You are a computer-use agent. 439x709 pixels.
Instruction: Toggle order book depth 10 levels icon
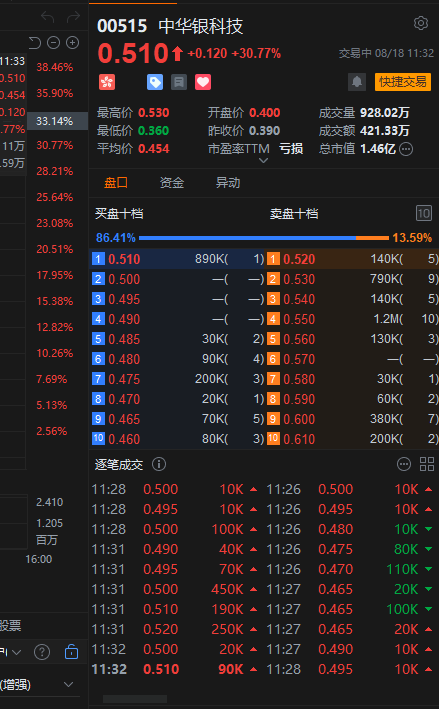point(423,213)
